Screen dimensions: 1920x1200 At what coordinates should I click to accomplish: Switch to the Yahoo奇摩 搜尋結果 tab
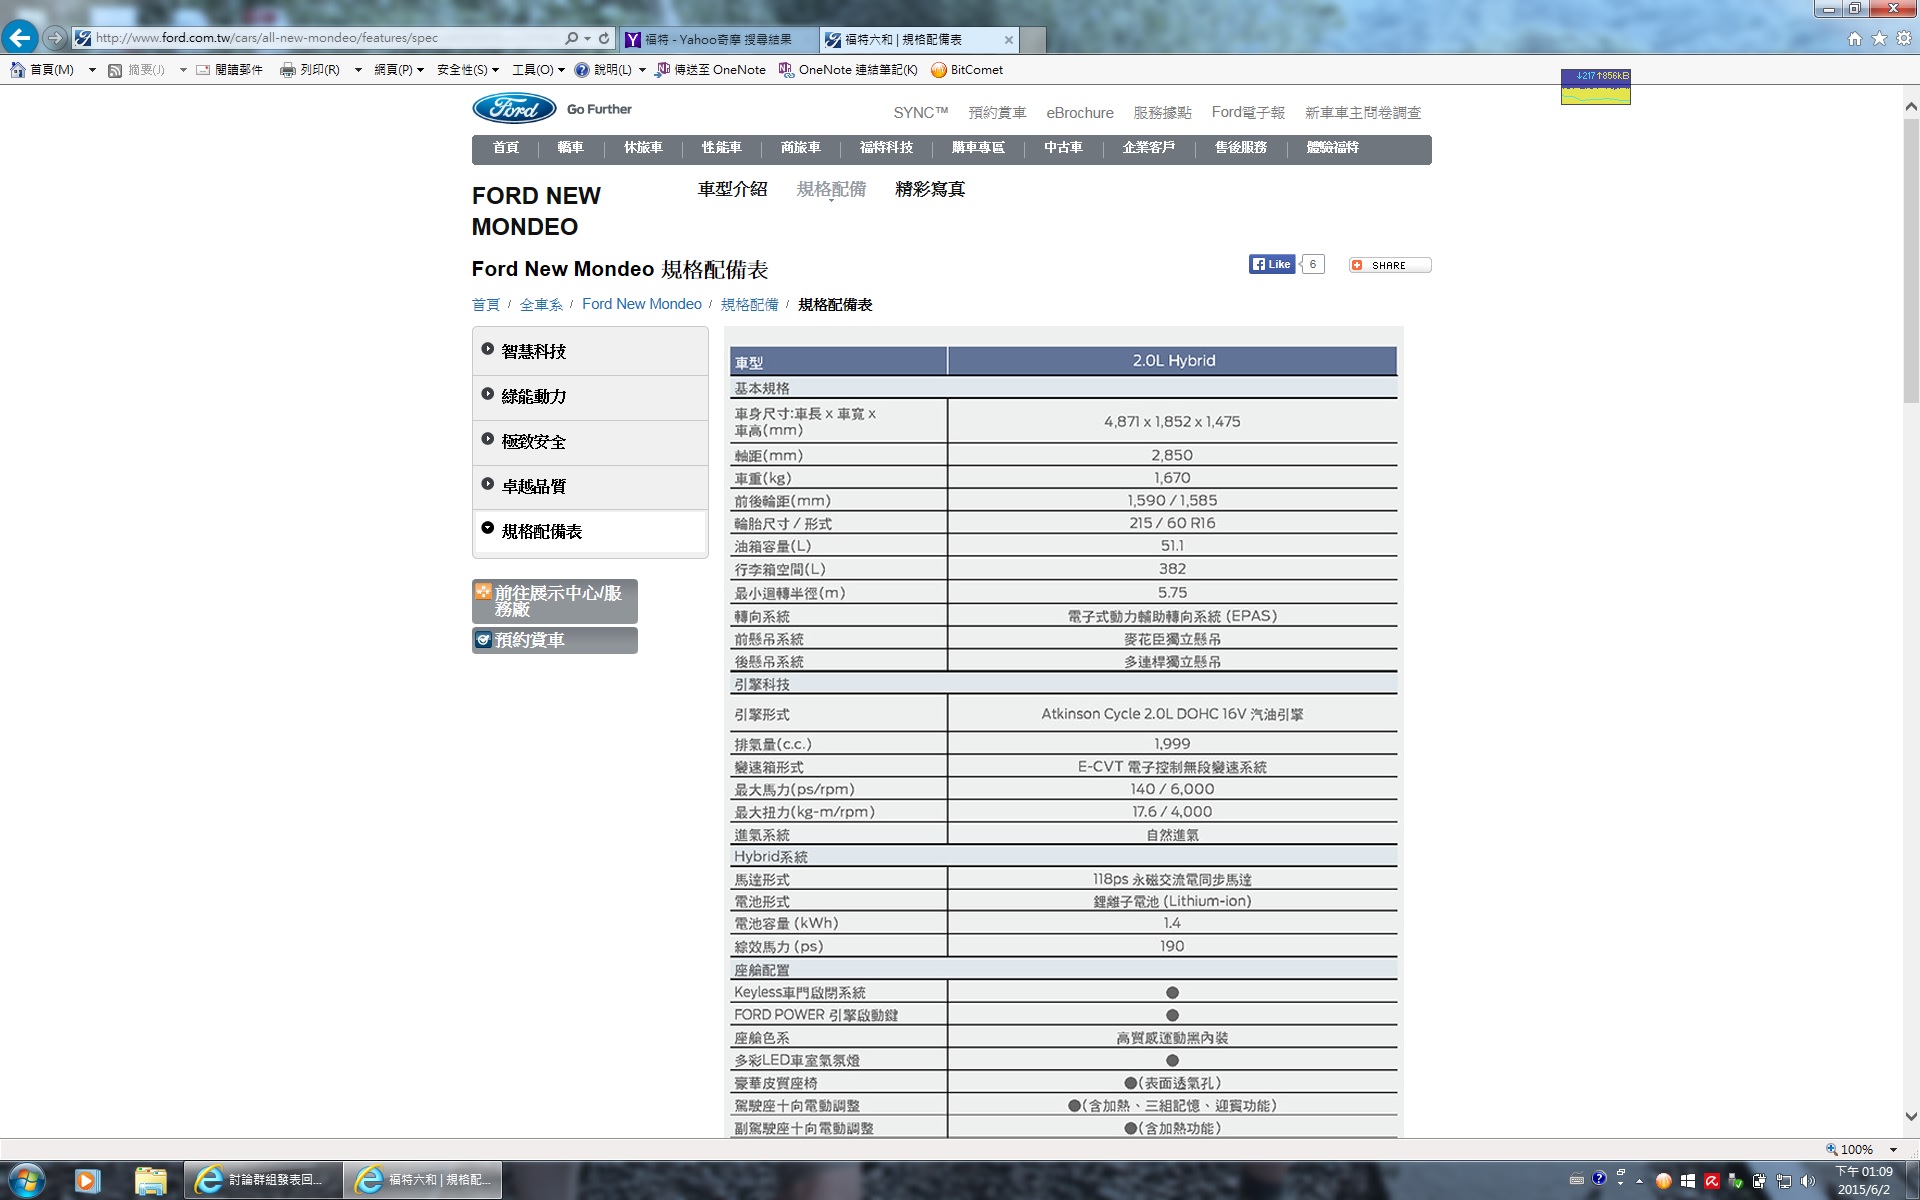coord(718,40)
